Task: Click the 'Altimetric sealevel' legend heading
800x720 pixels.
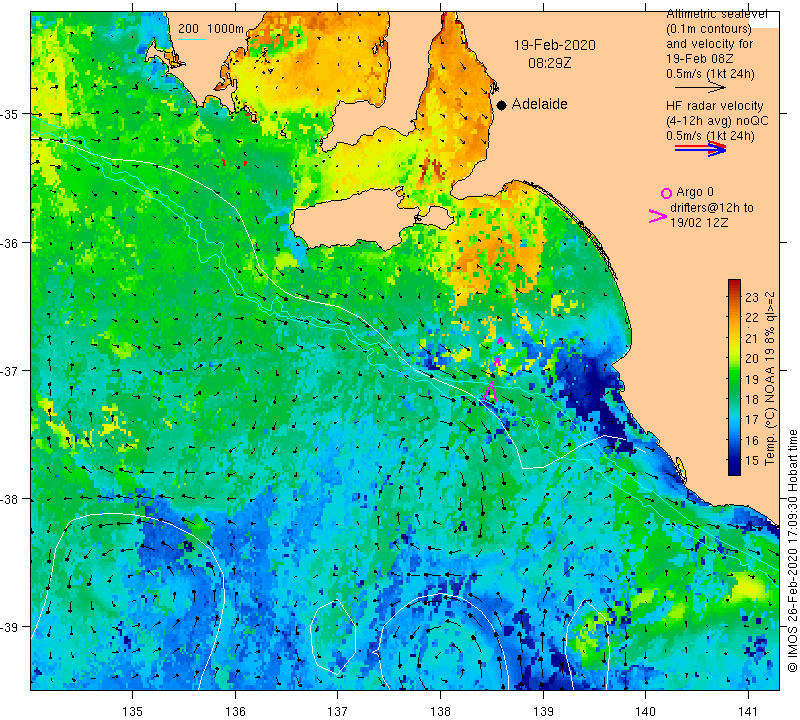Action: [716, 14]
